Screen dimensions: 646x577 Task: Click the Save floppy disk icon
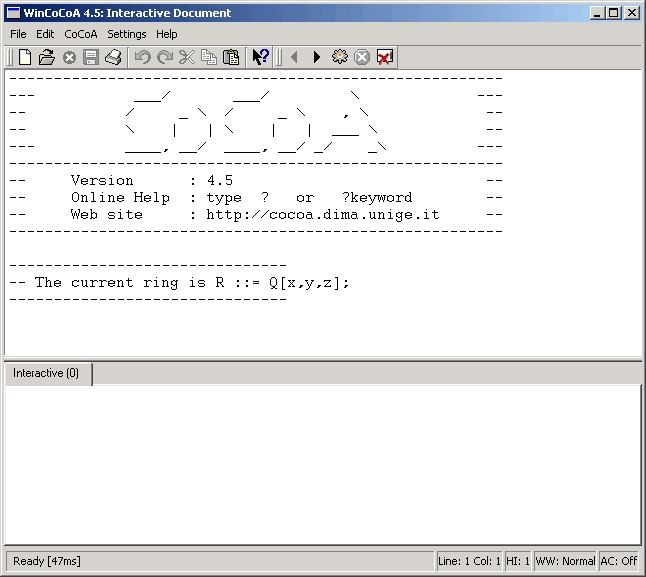pyautogui.click(x=91, y=57)
